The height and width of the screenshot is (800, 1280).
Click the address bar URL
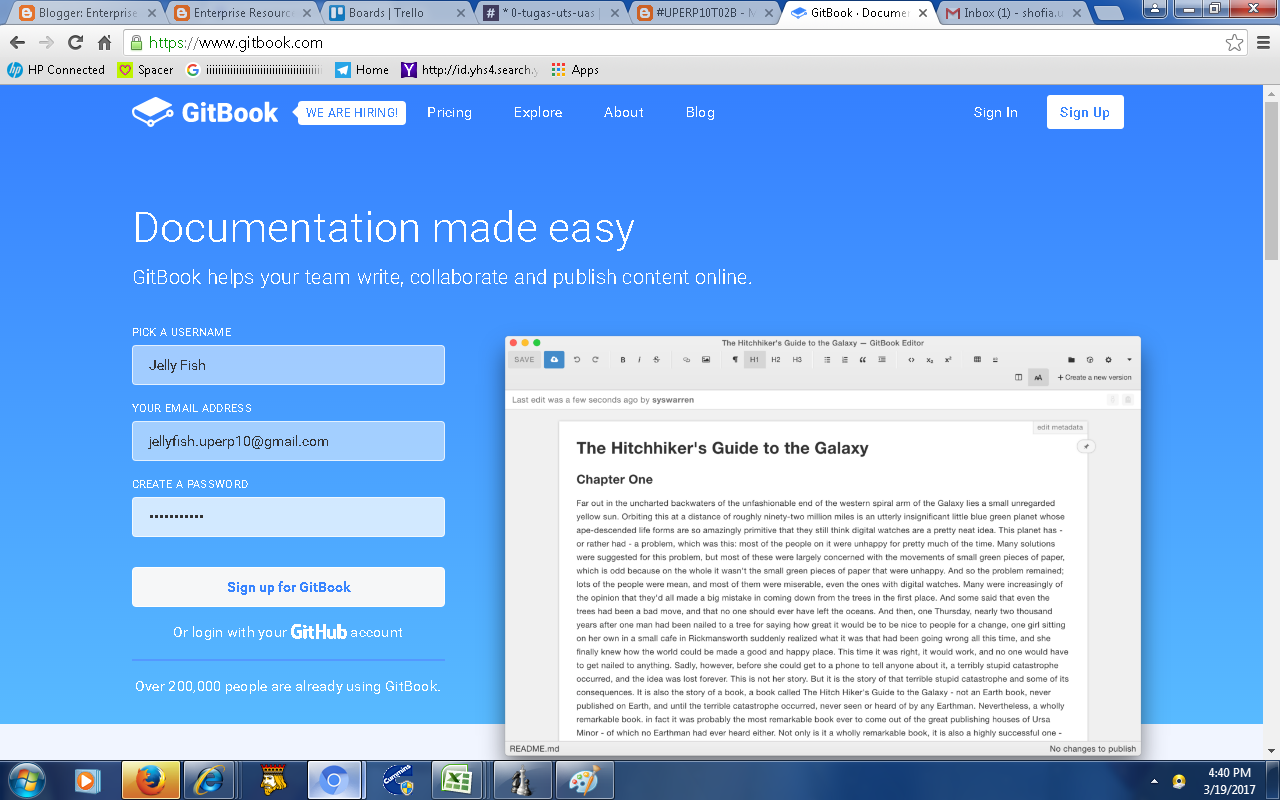236,43
